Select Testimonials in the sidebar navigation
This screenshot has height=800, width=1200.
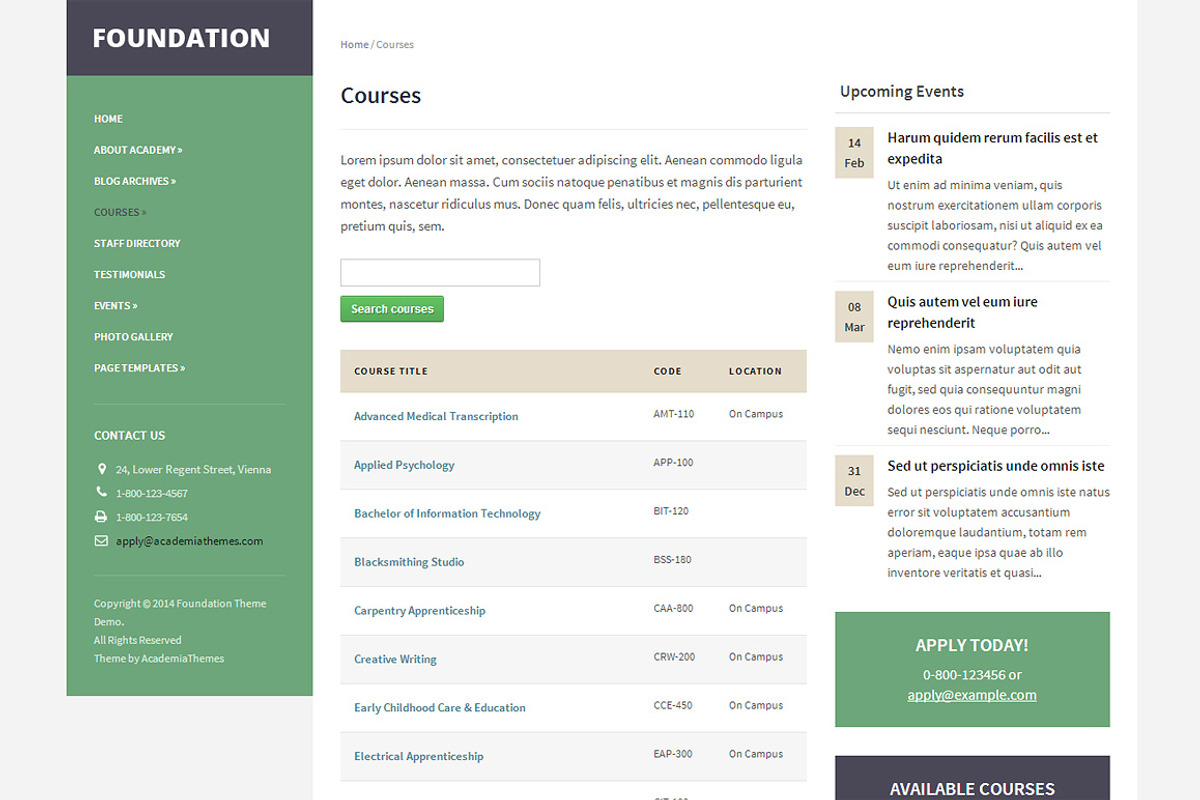coord(129,274)
